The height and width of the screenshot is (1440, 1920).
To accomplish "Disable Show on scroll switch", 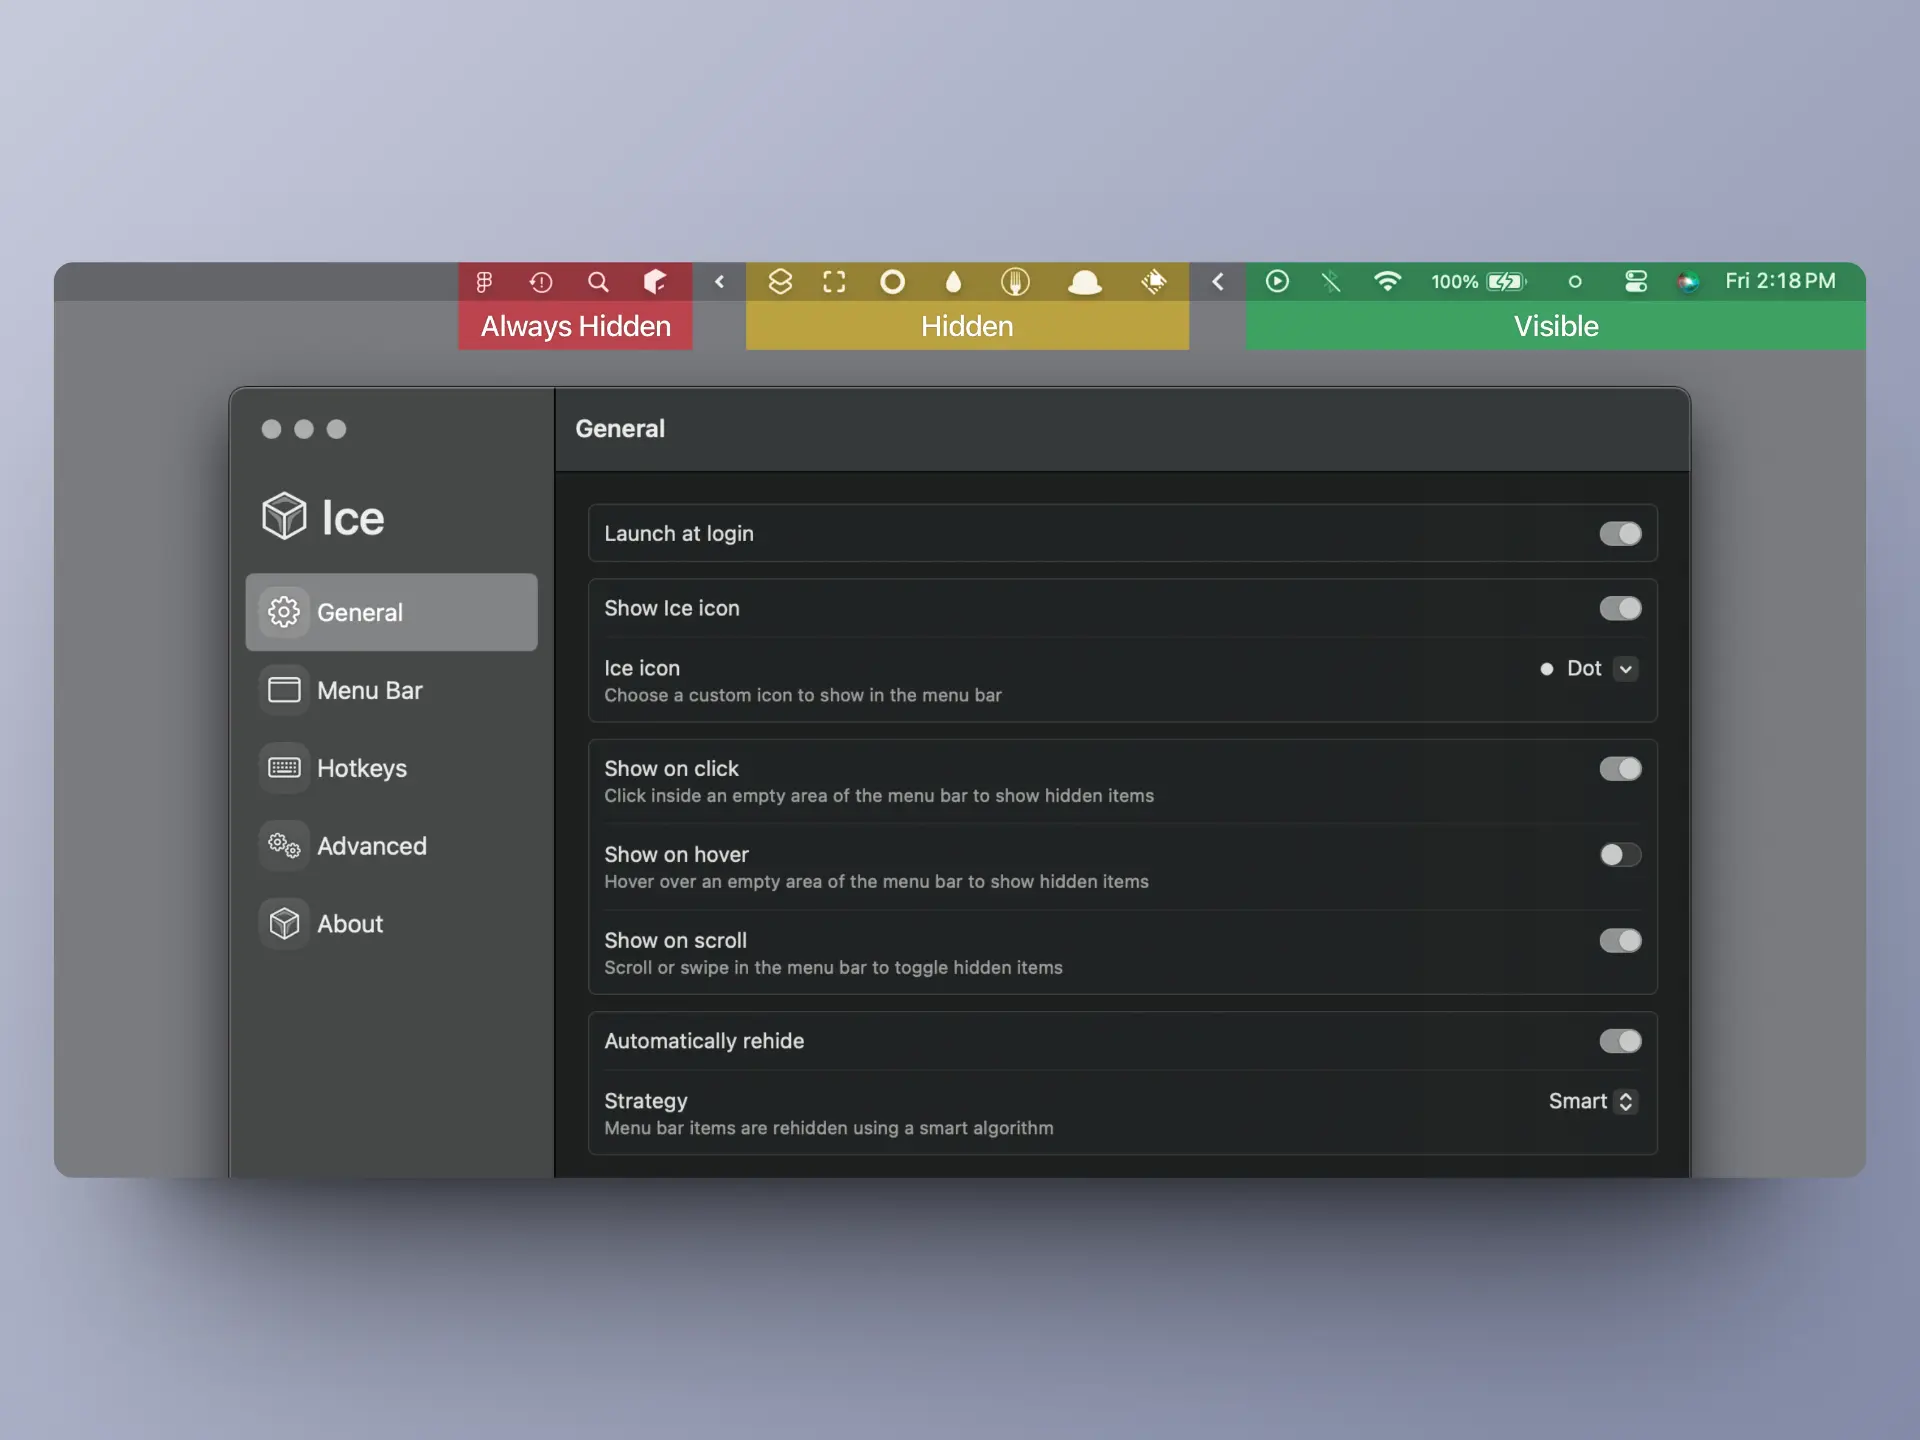I will pyautogui.click(x=1620, y=941).
